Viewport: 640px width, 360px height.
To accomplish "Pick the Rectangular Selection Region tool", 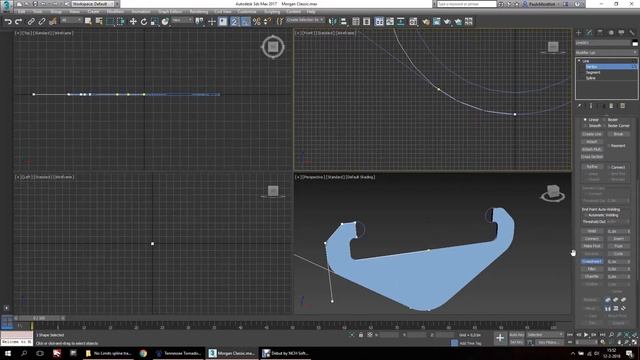I will (x=110, y=21).
